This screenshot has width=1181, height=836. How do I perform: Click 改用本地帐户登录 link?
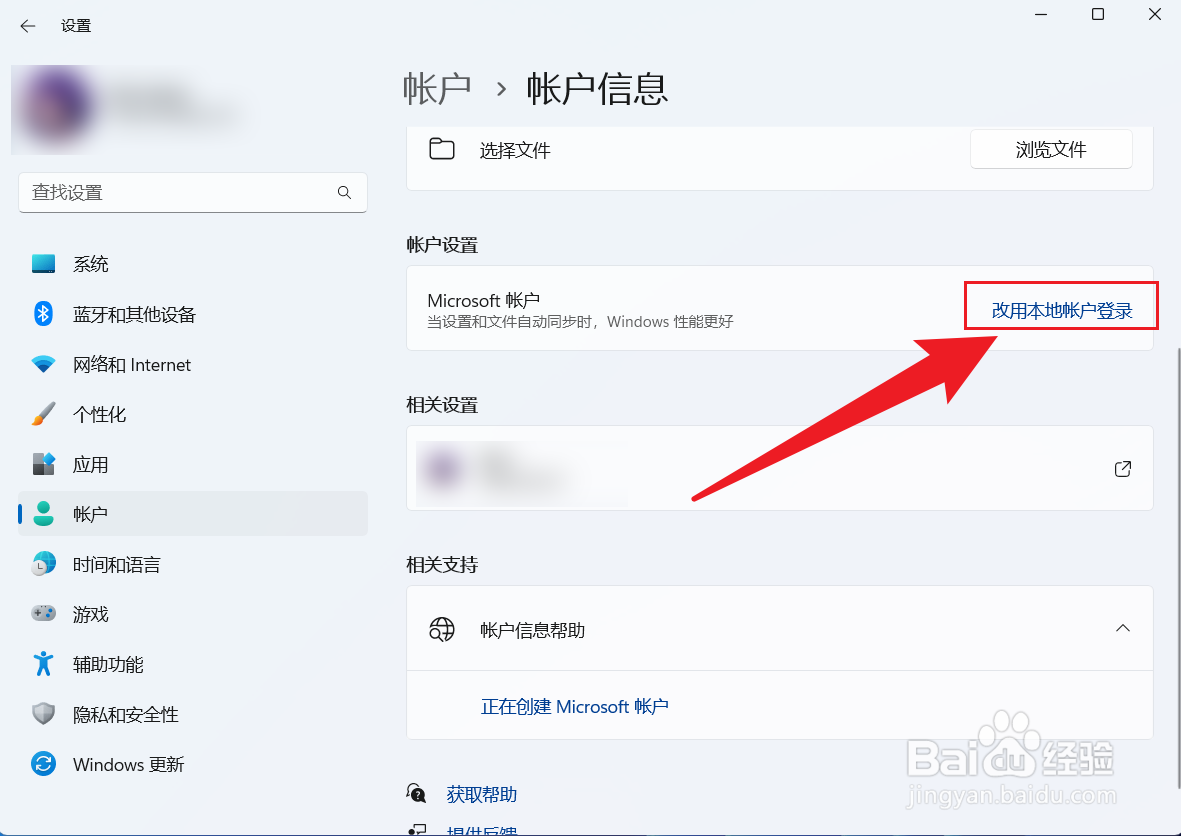(1061, 311)
